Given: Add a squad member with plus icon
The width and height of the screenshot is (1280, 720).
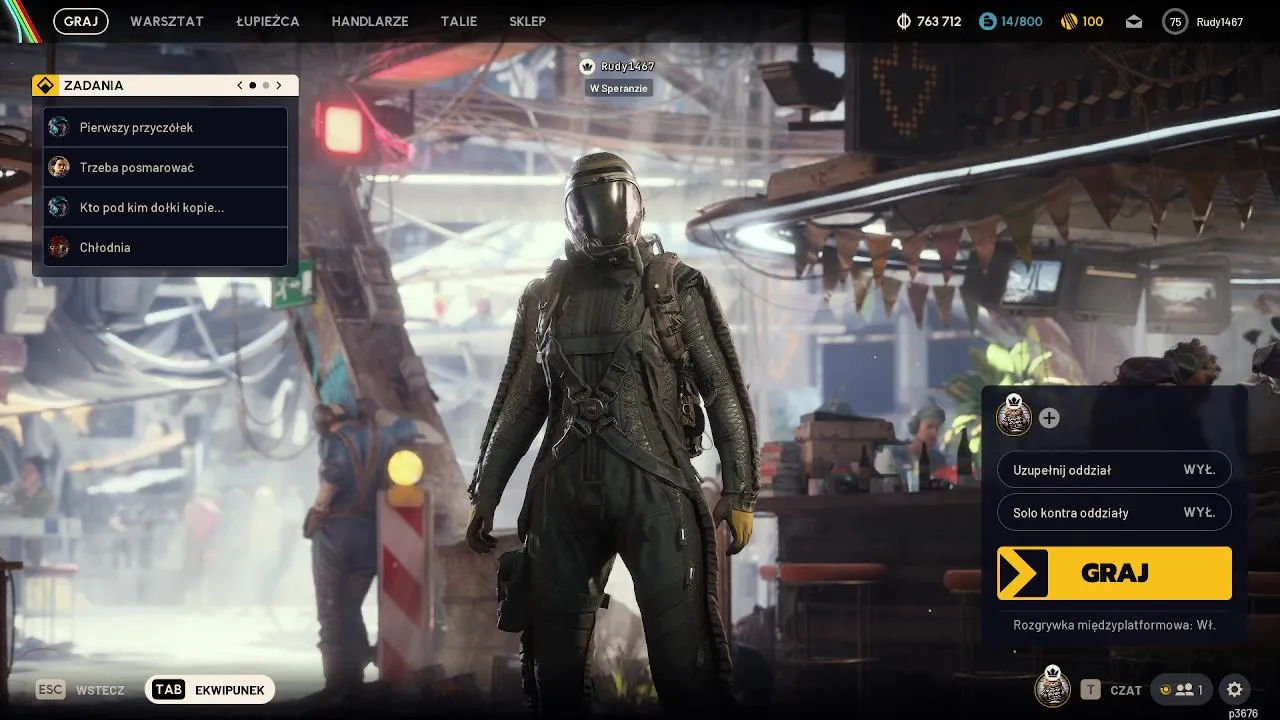Looking at the screenshot, I should (1049, 418).
